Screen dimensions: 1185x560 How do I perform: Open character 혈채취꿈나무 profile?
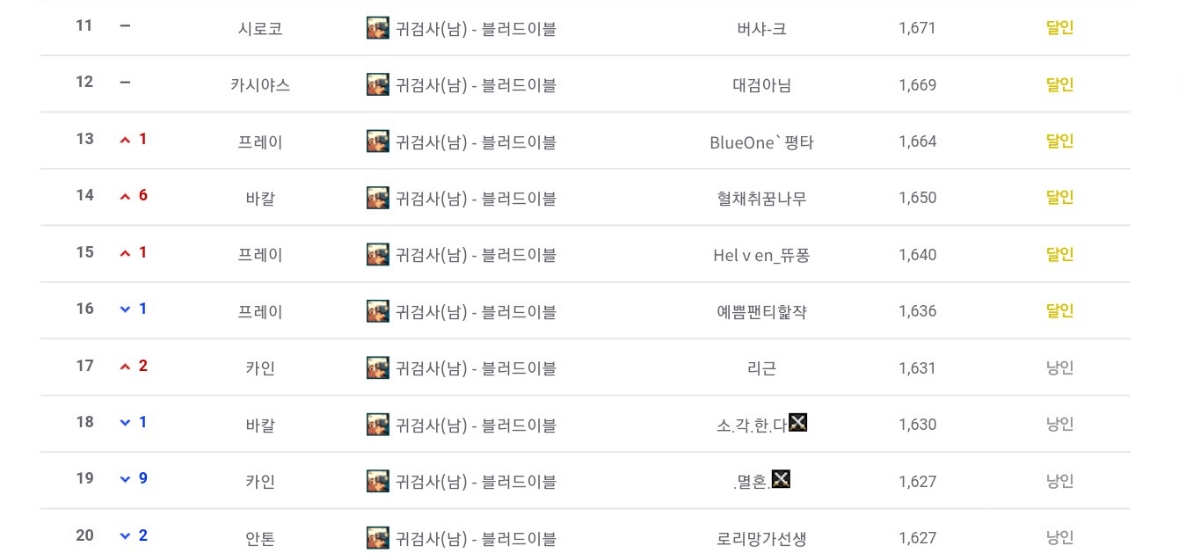[763, 198]
